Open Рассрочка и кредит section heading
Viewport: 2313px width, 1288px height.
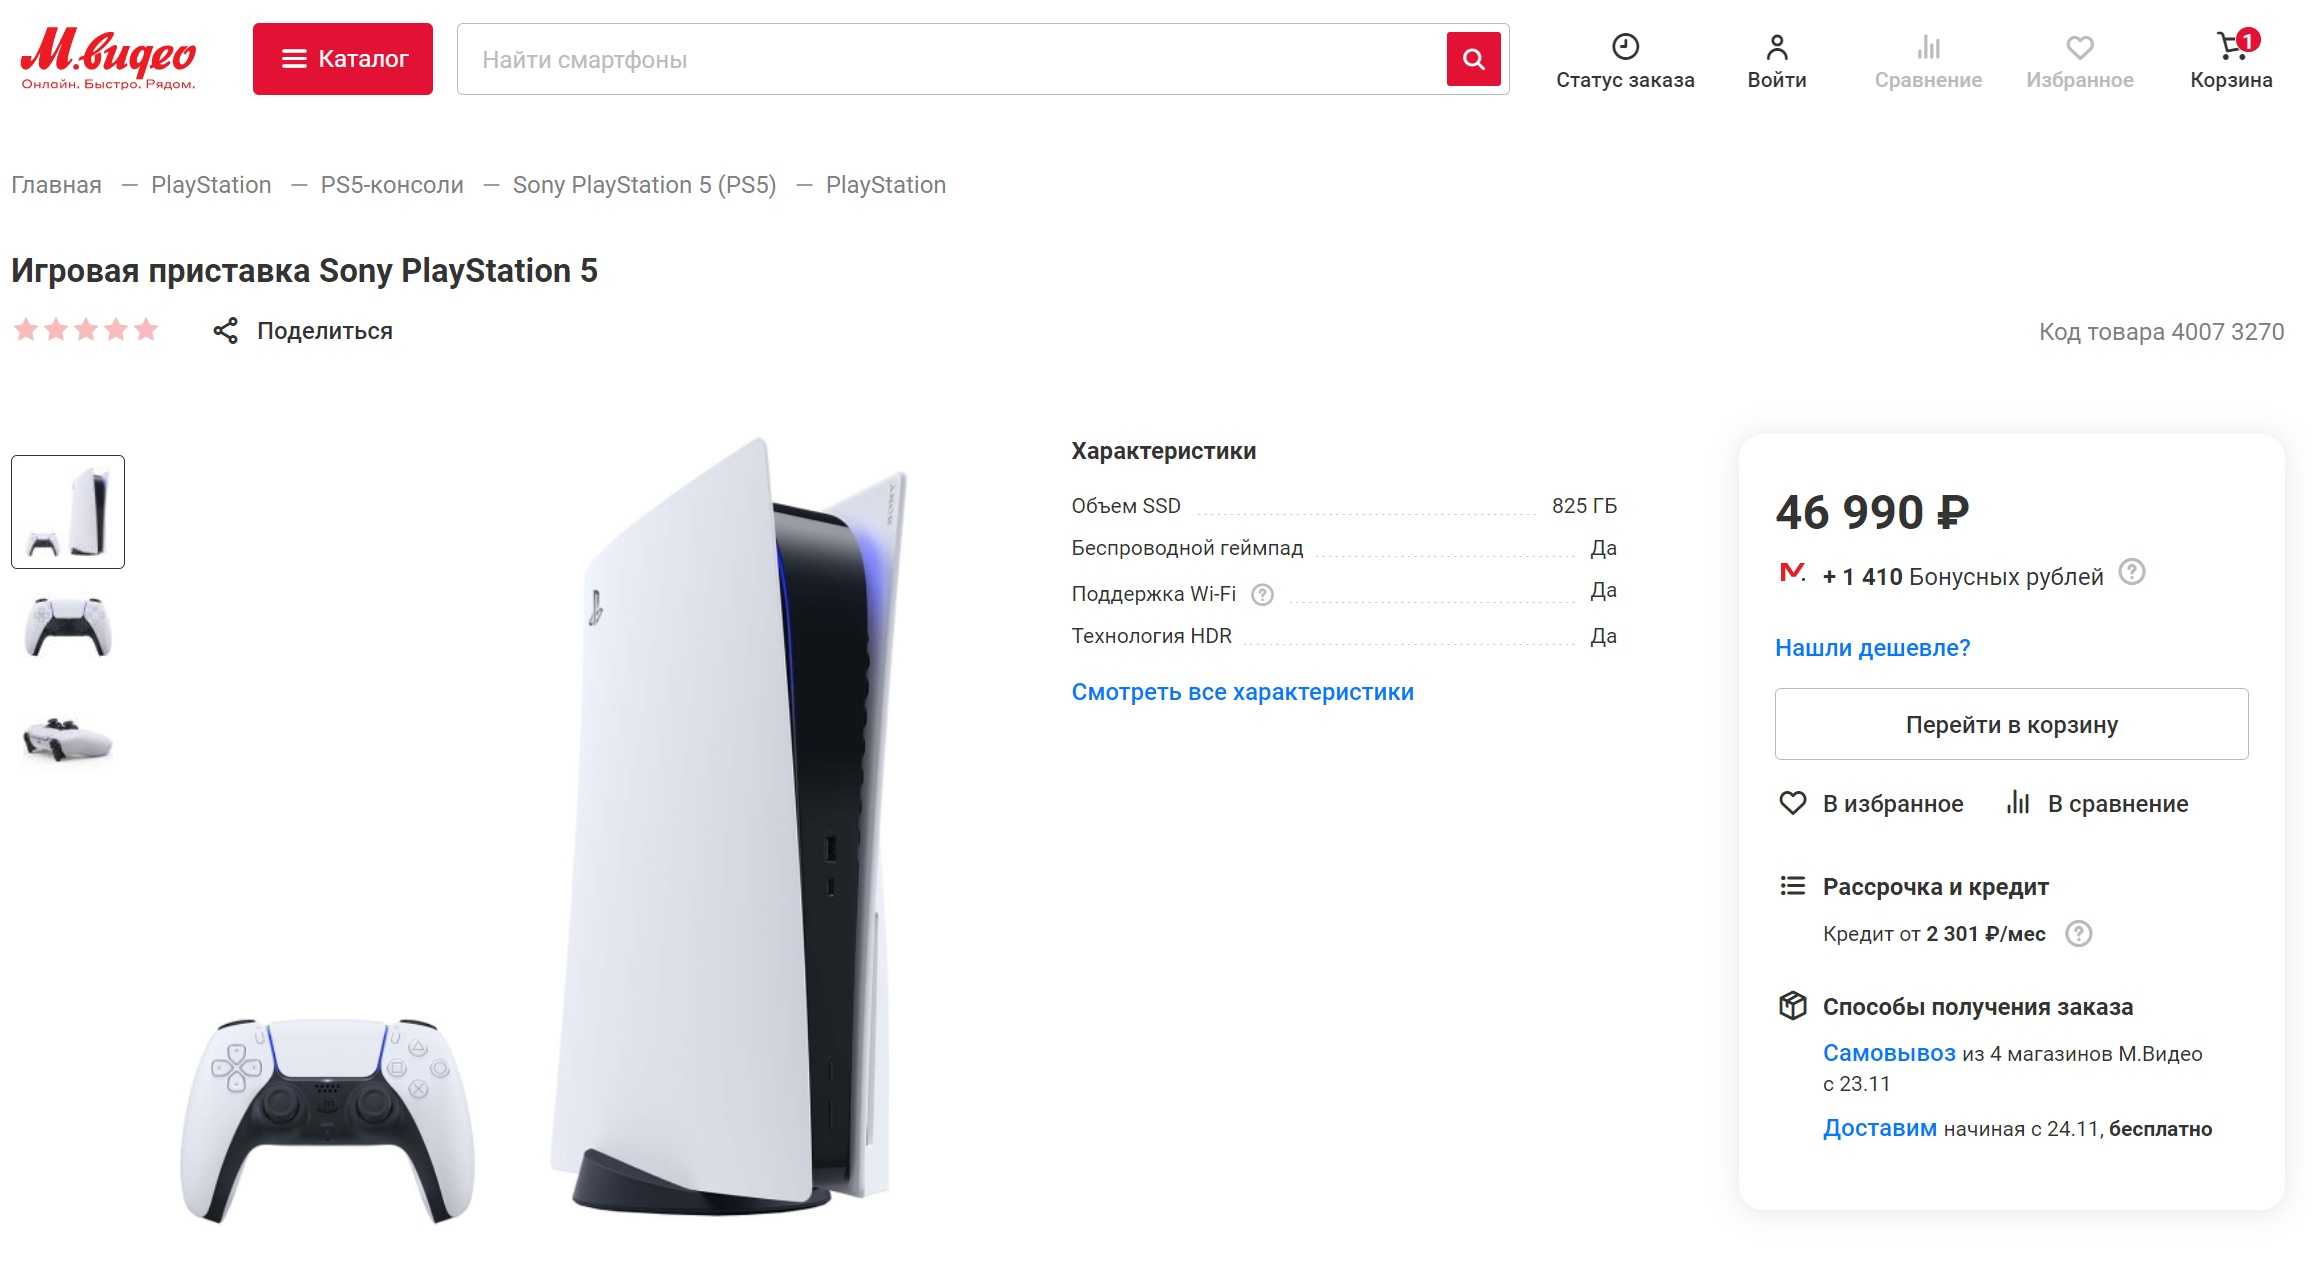(x=1935, y=887)
